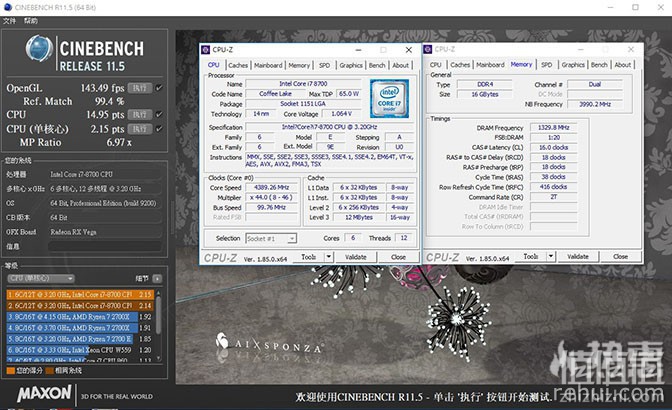Screen dimensions: 672x410
Task: Run the multi-core CPU benchmark
Action: pos(140,115)
